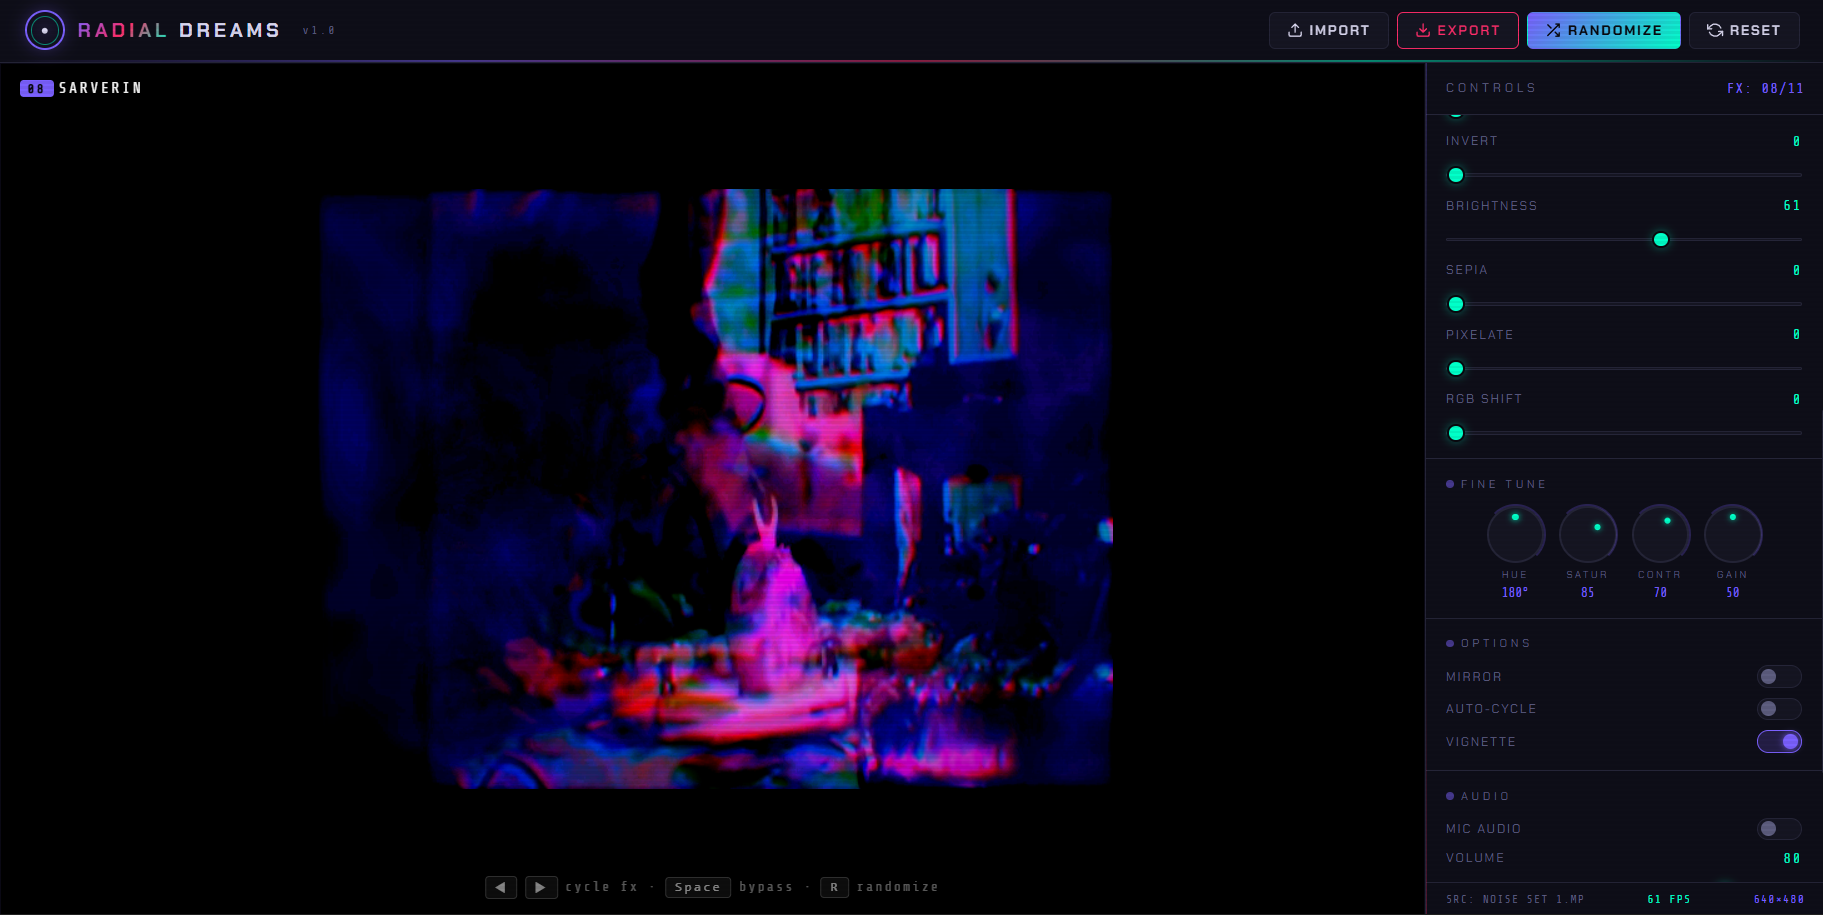Click the next effect arrow key
Image resolution: width=1823 pixels, height=915 pixels.
tap(541, 887)
